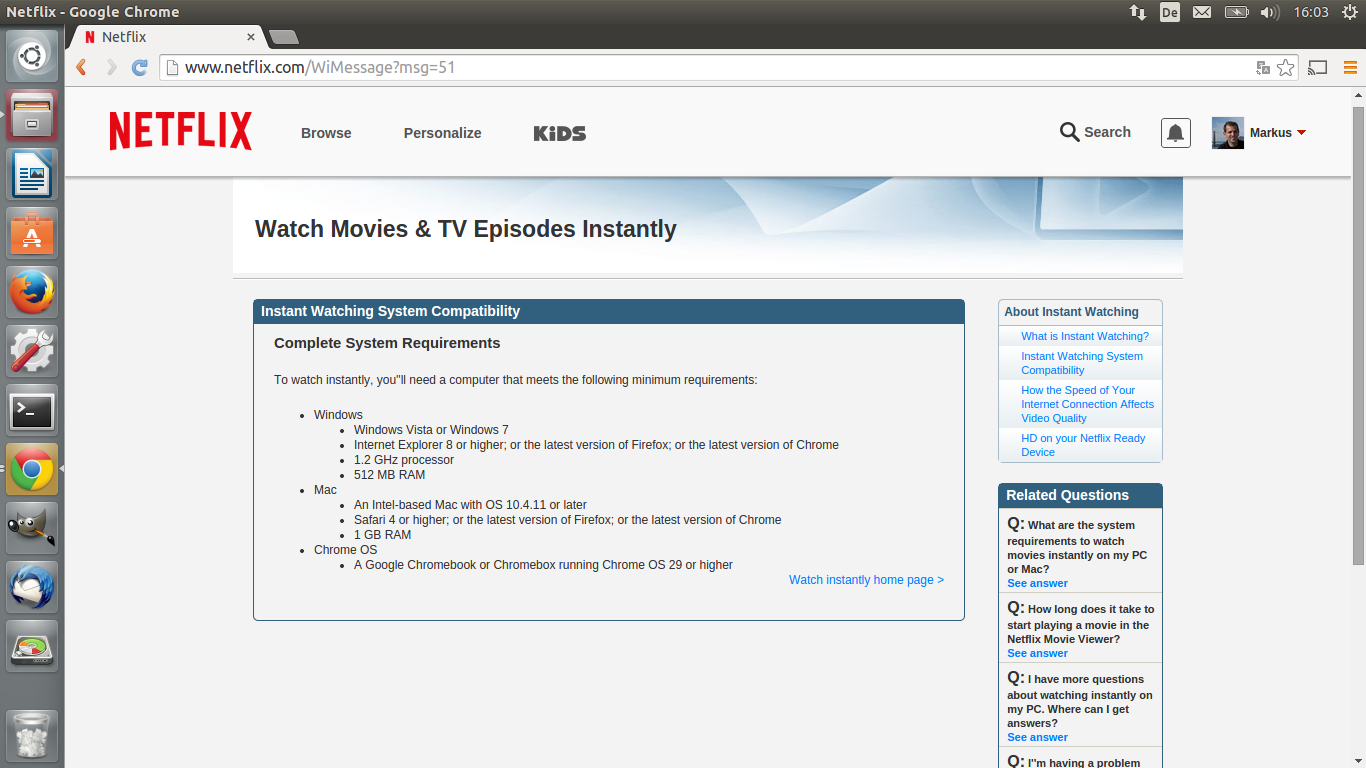Click the Search magnifier icon
Image resolution: width=1366 pixels, height=768 pixels.
tap(1069, 132)
